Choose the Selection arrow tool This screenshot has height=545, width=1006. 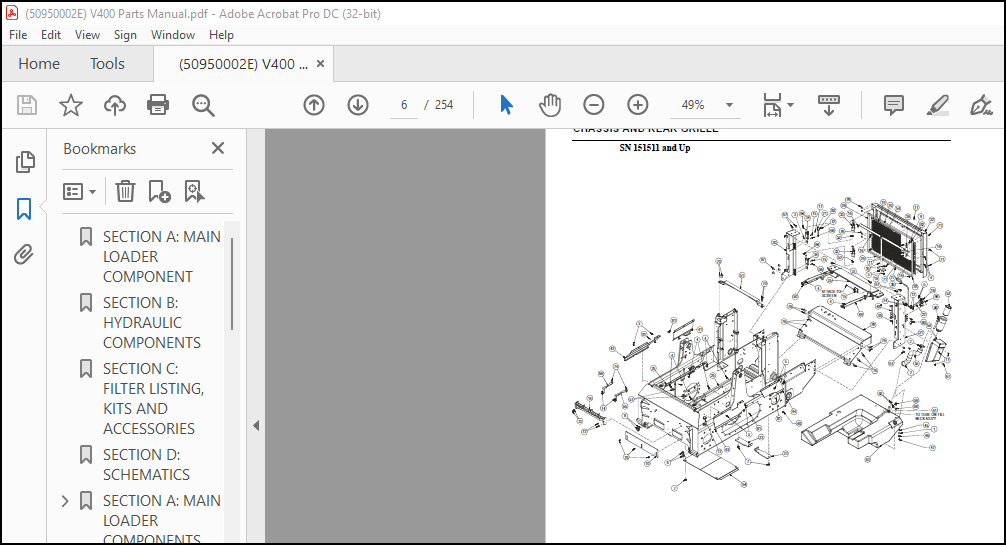tap(506, 105)
